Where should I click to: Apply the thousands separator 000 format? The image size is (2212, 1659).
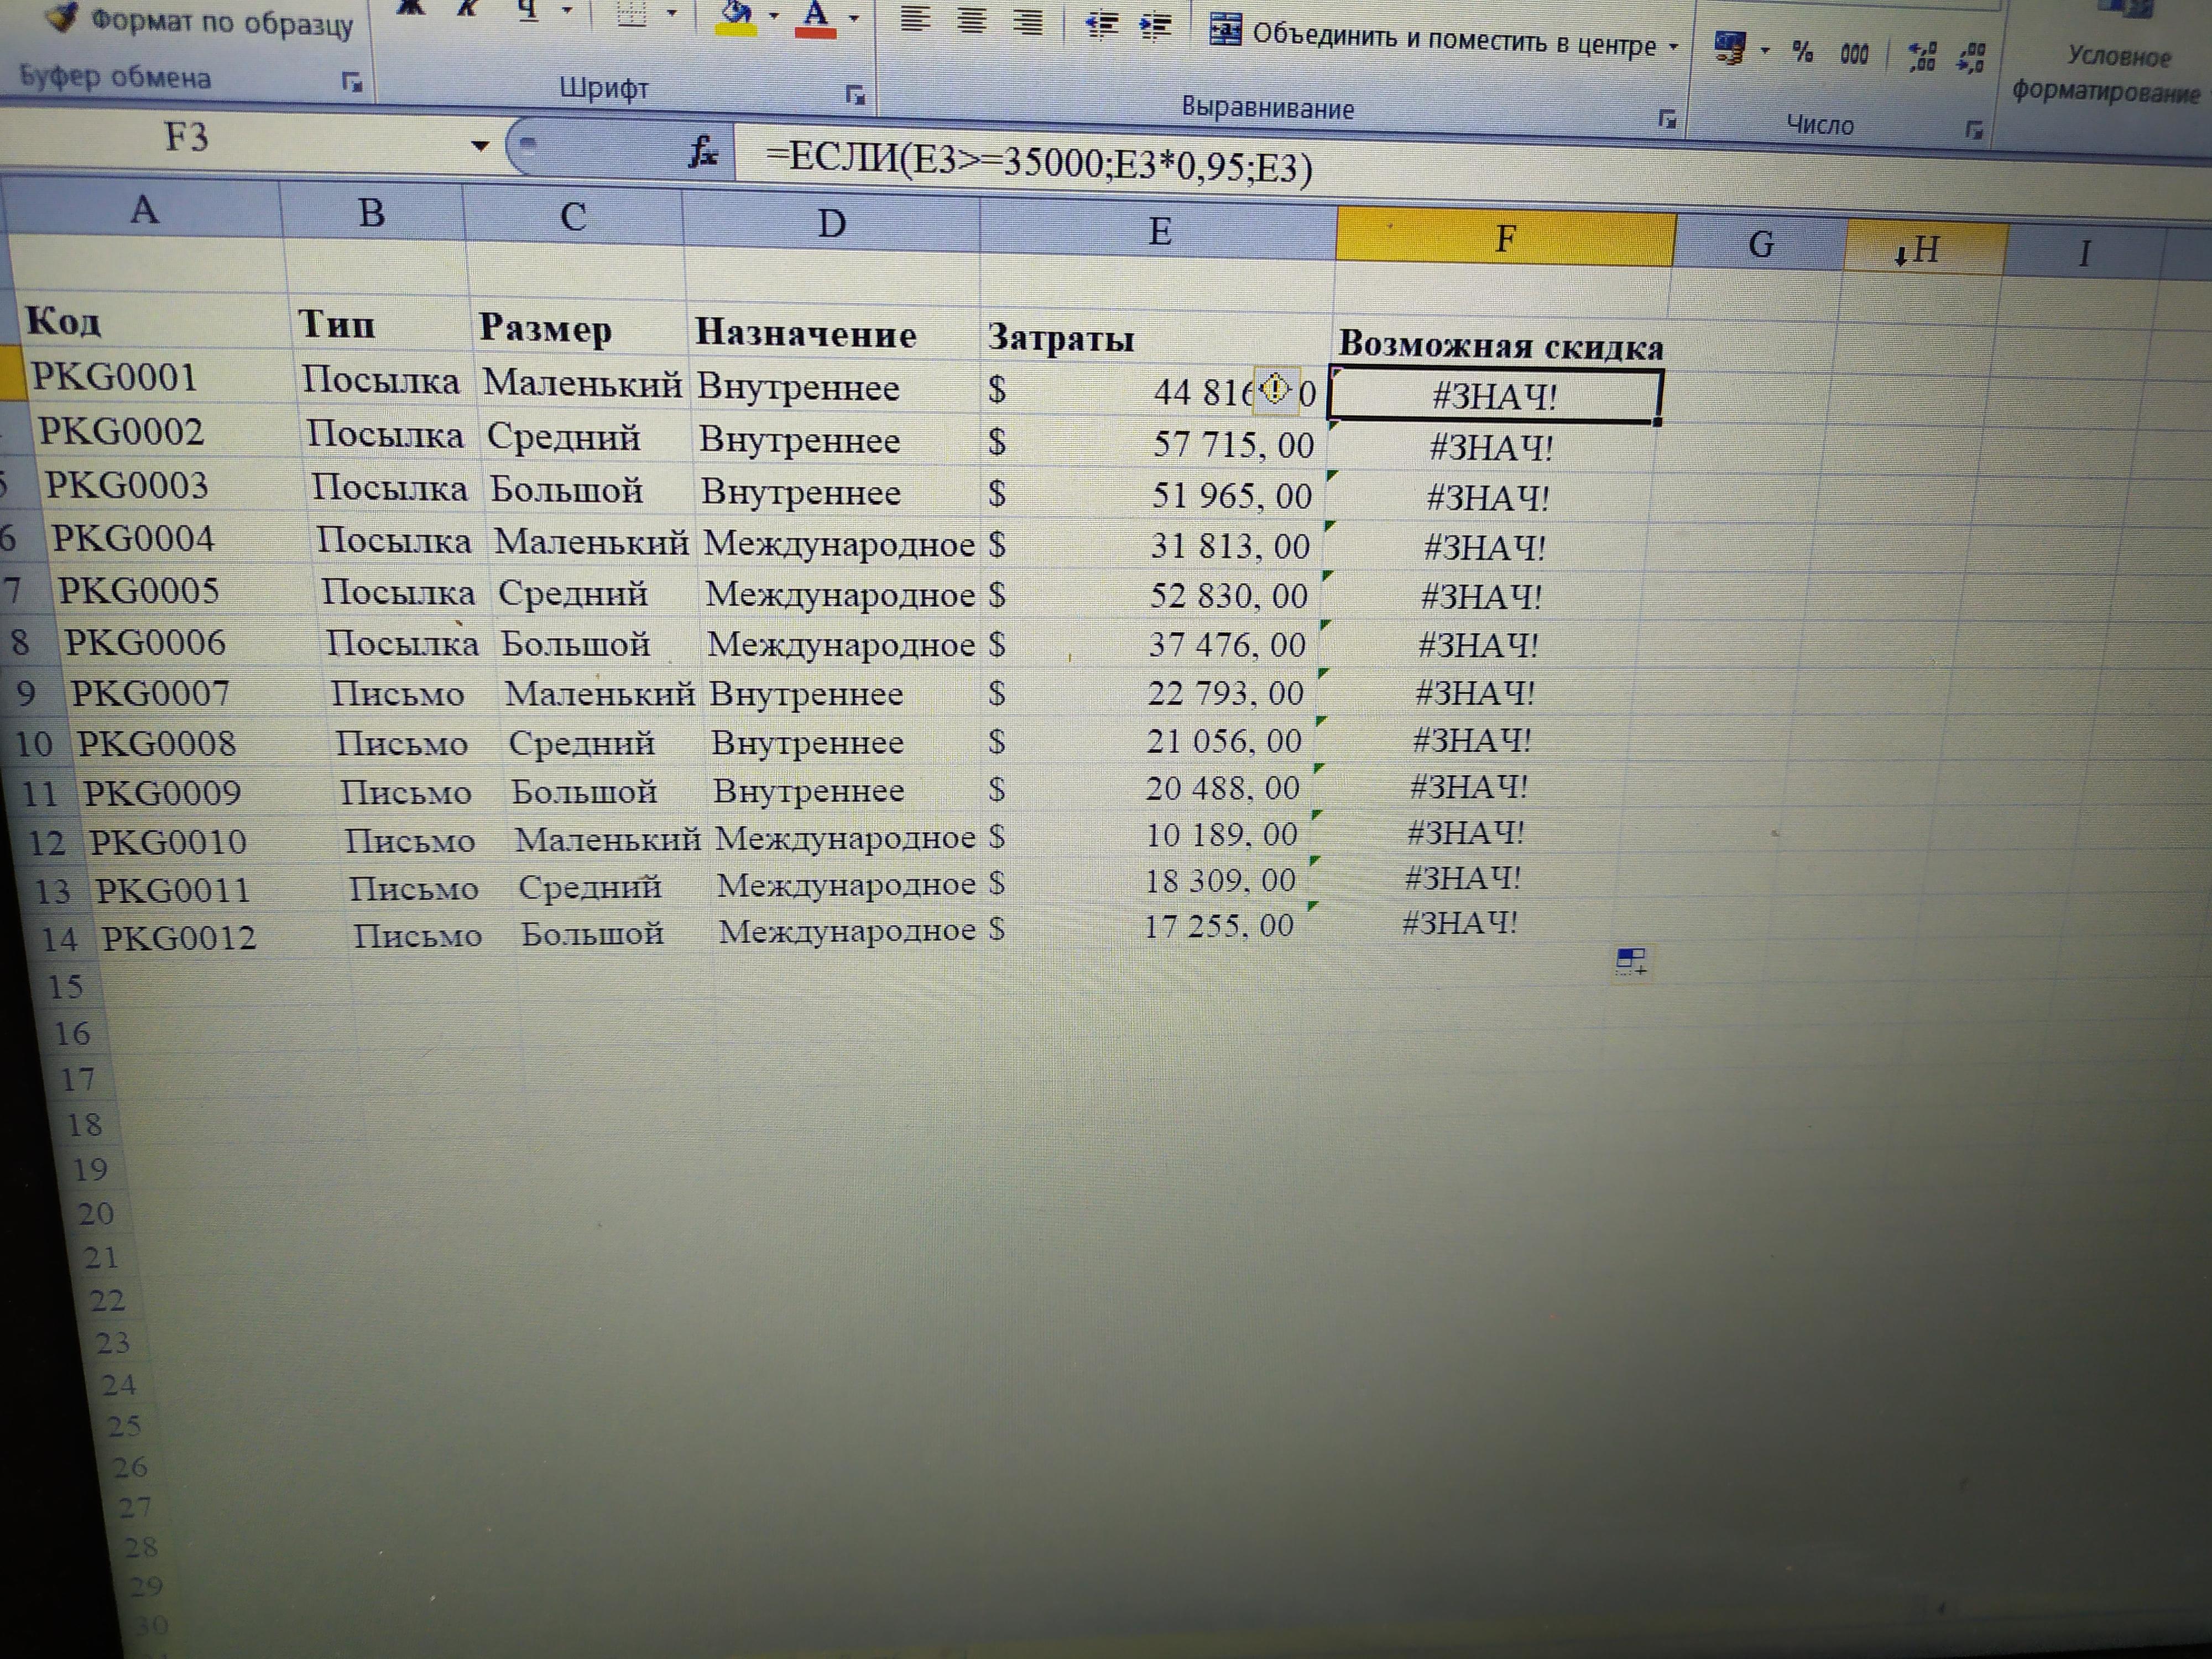click(1854, 54)
